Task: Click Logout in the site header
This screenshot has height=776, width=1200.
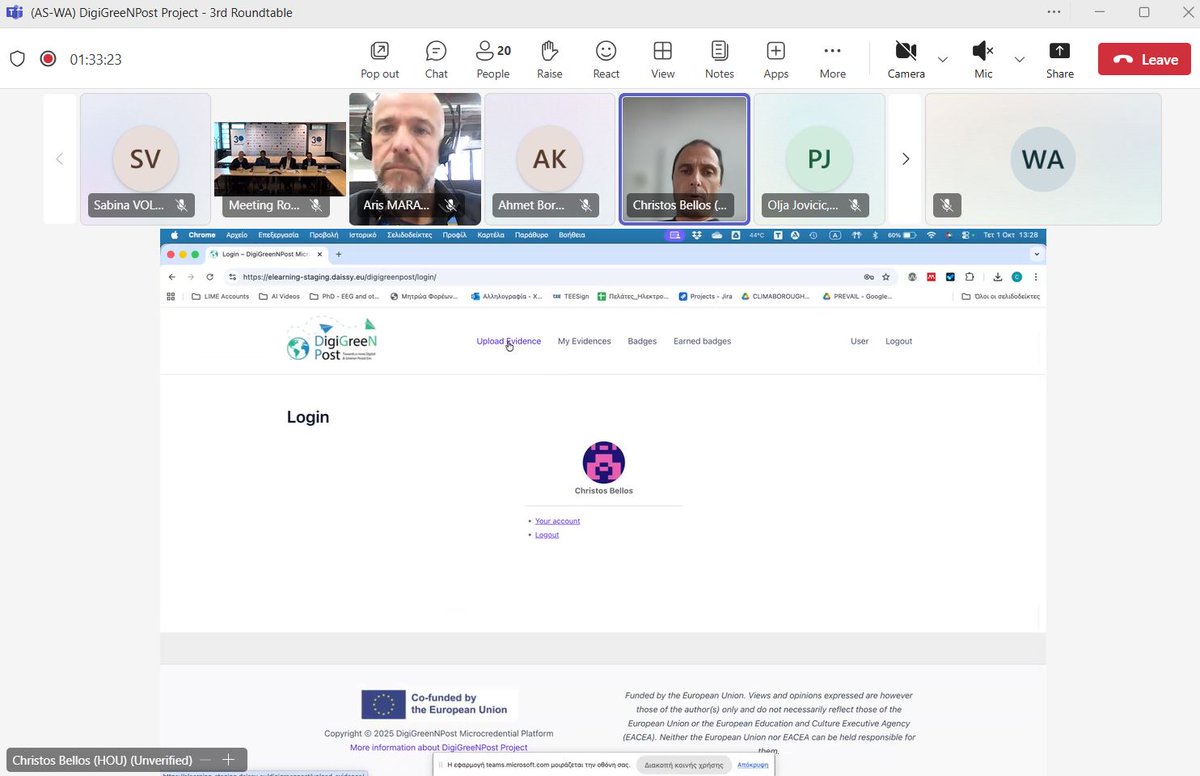Action: [x=898, y=341]
